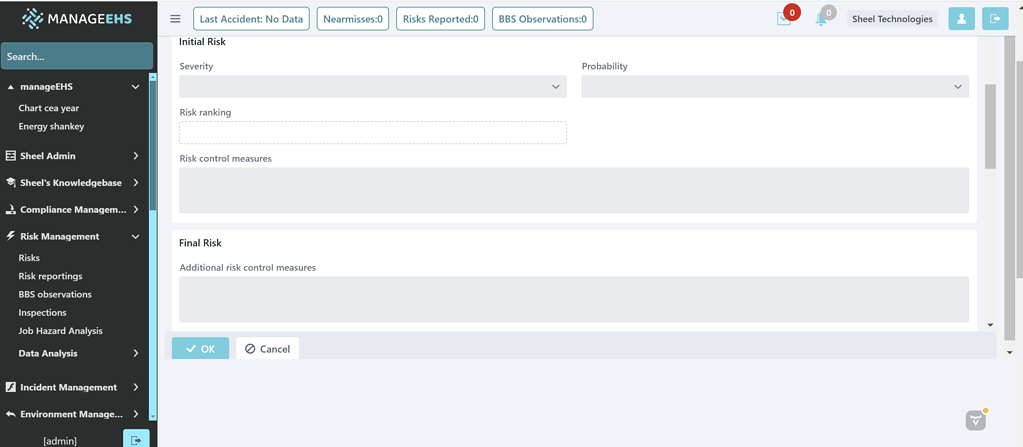
Task: Click Sheel Technologies company label
Action: [x=892, y=19]
